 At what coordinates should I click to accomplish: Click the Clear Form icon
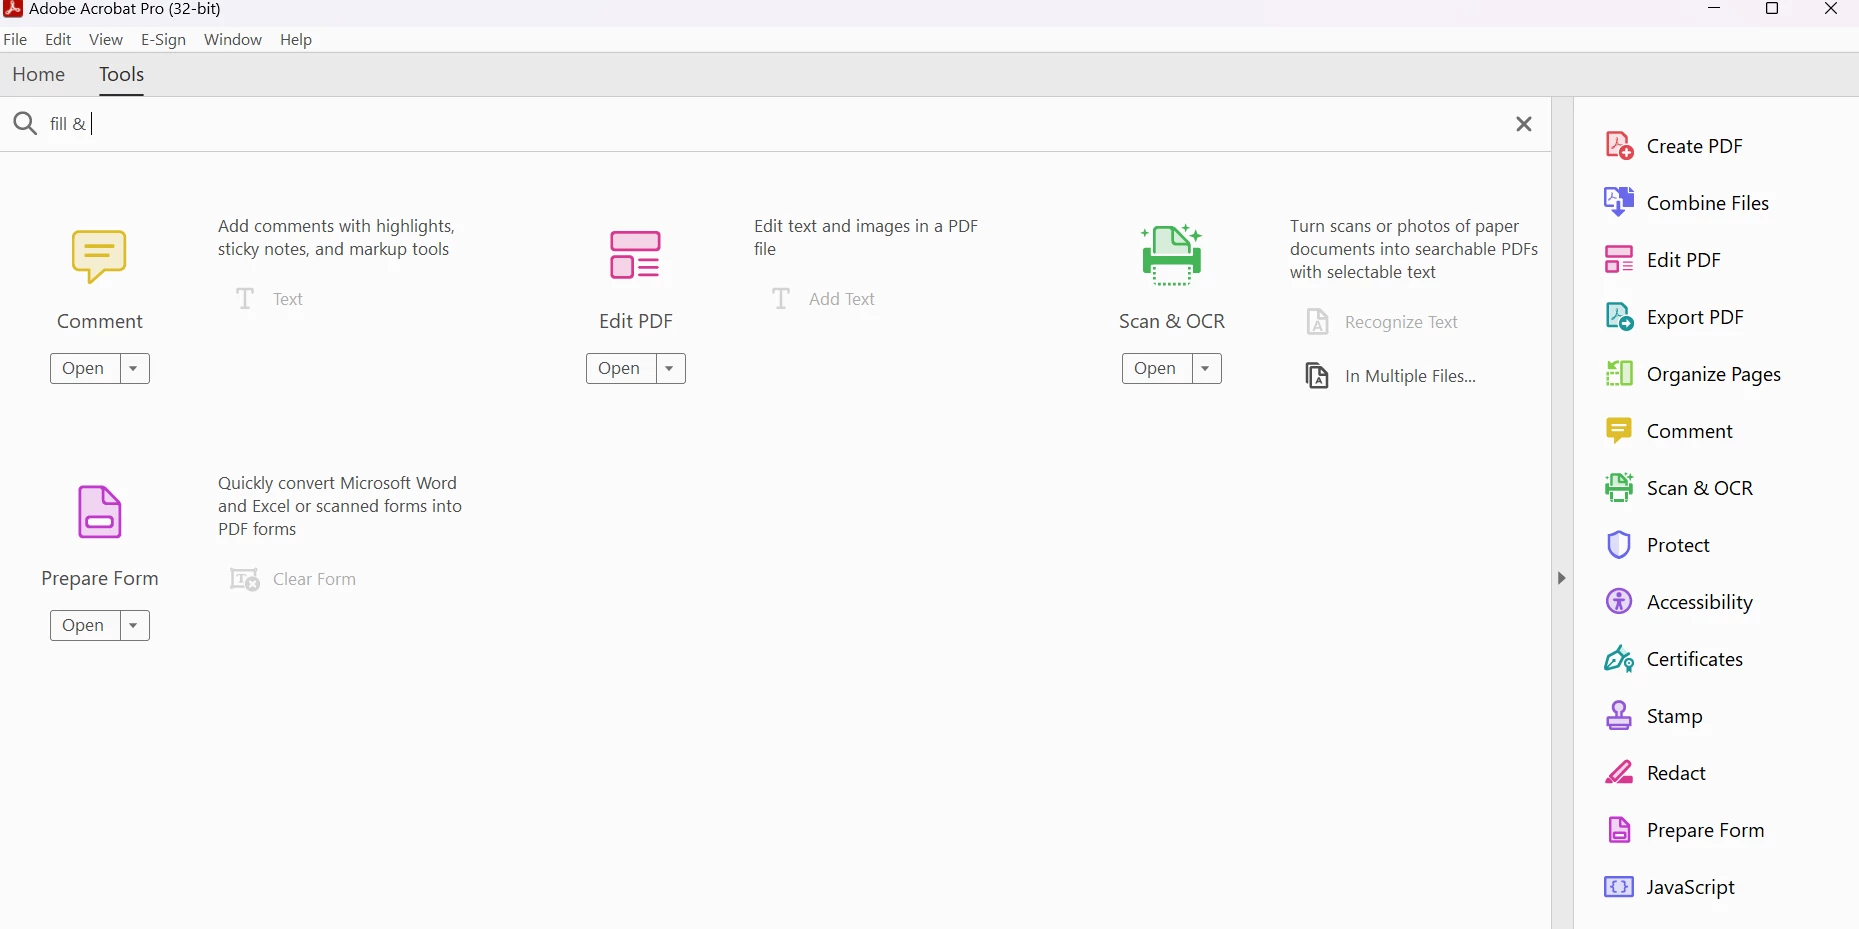click(245, 579)
